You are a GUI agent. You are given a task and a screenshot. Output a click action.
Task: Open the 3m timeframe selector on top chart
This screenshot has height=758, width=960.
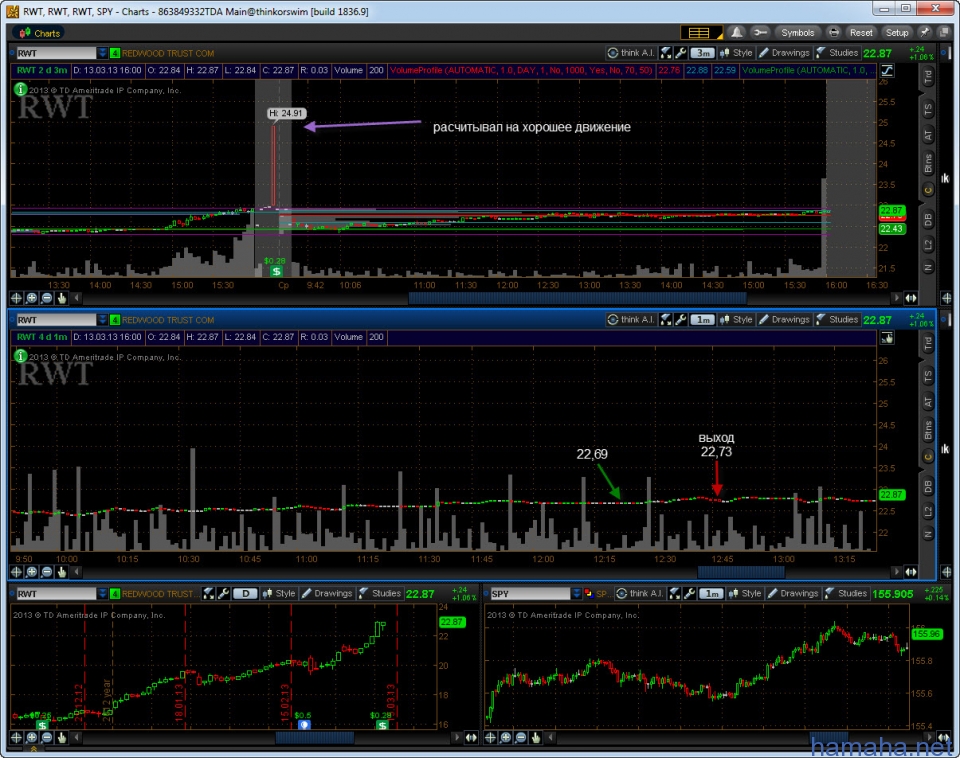pyautogui.click(x=703, y=53)
